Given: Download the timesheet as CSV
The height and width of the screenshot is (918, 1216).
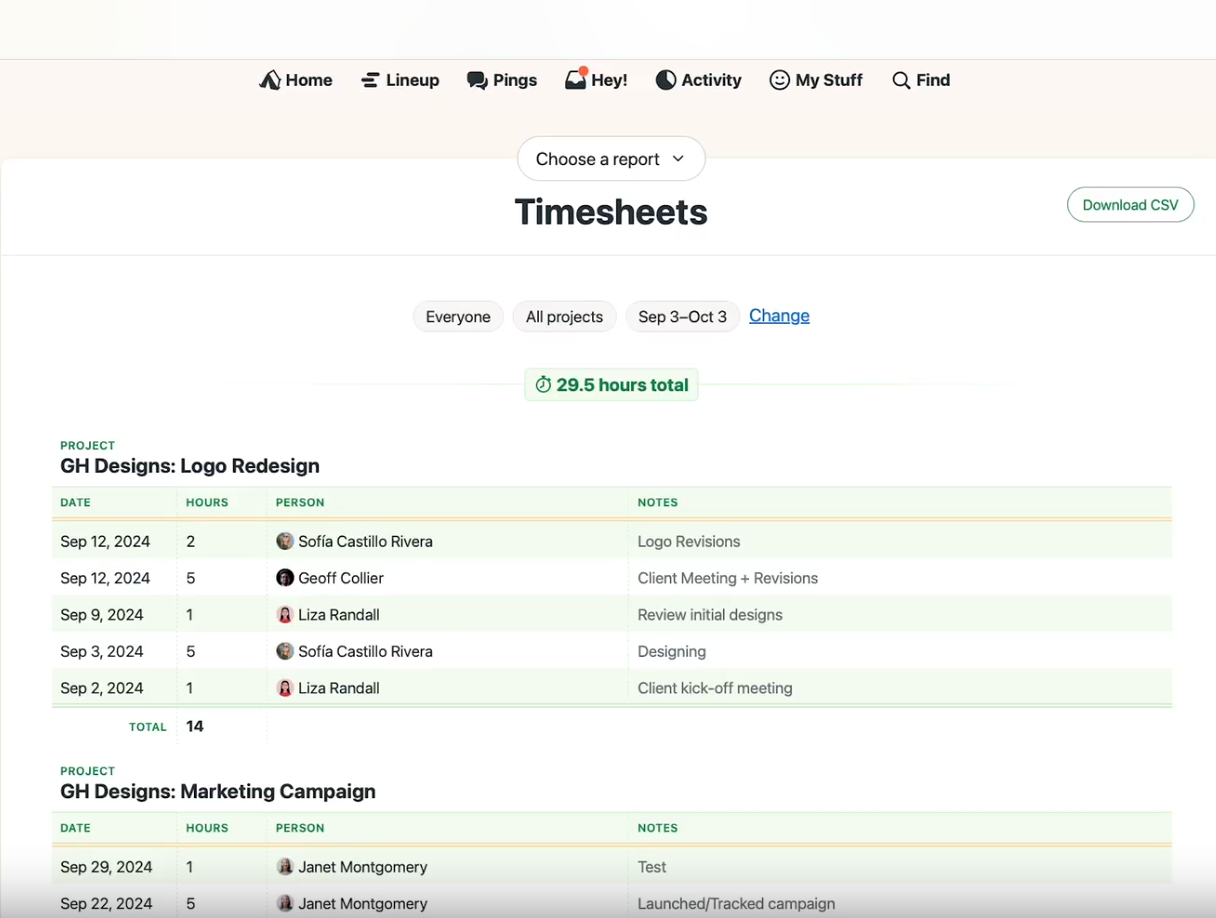Looking at the screenshot, I should tap(1130, 204).
